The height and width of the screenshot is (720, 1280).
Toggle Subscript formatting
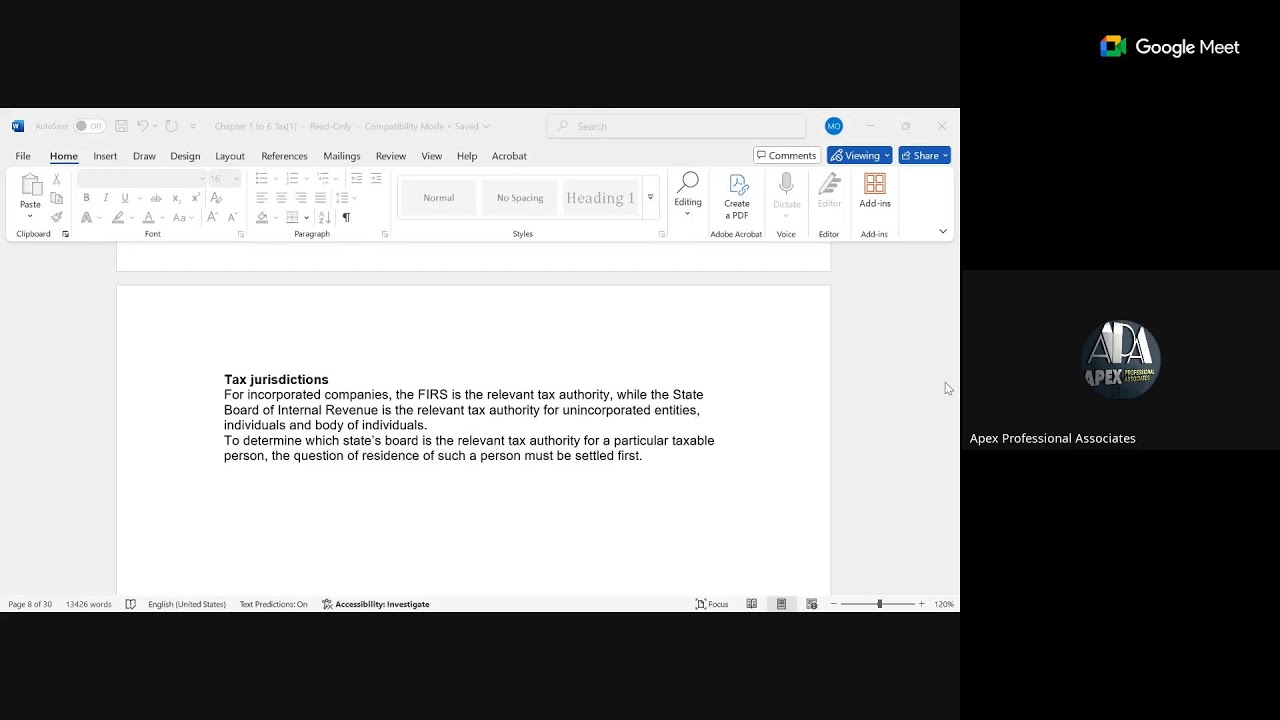pyautogui.click(x=176, y=198)
